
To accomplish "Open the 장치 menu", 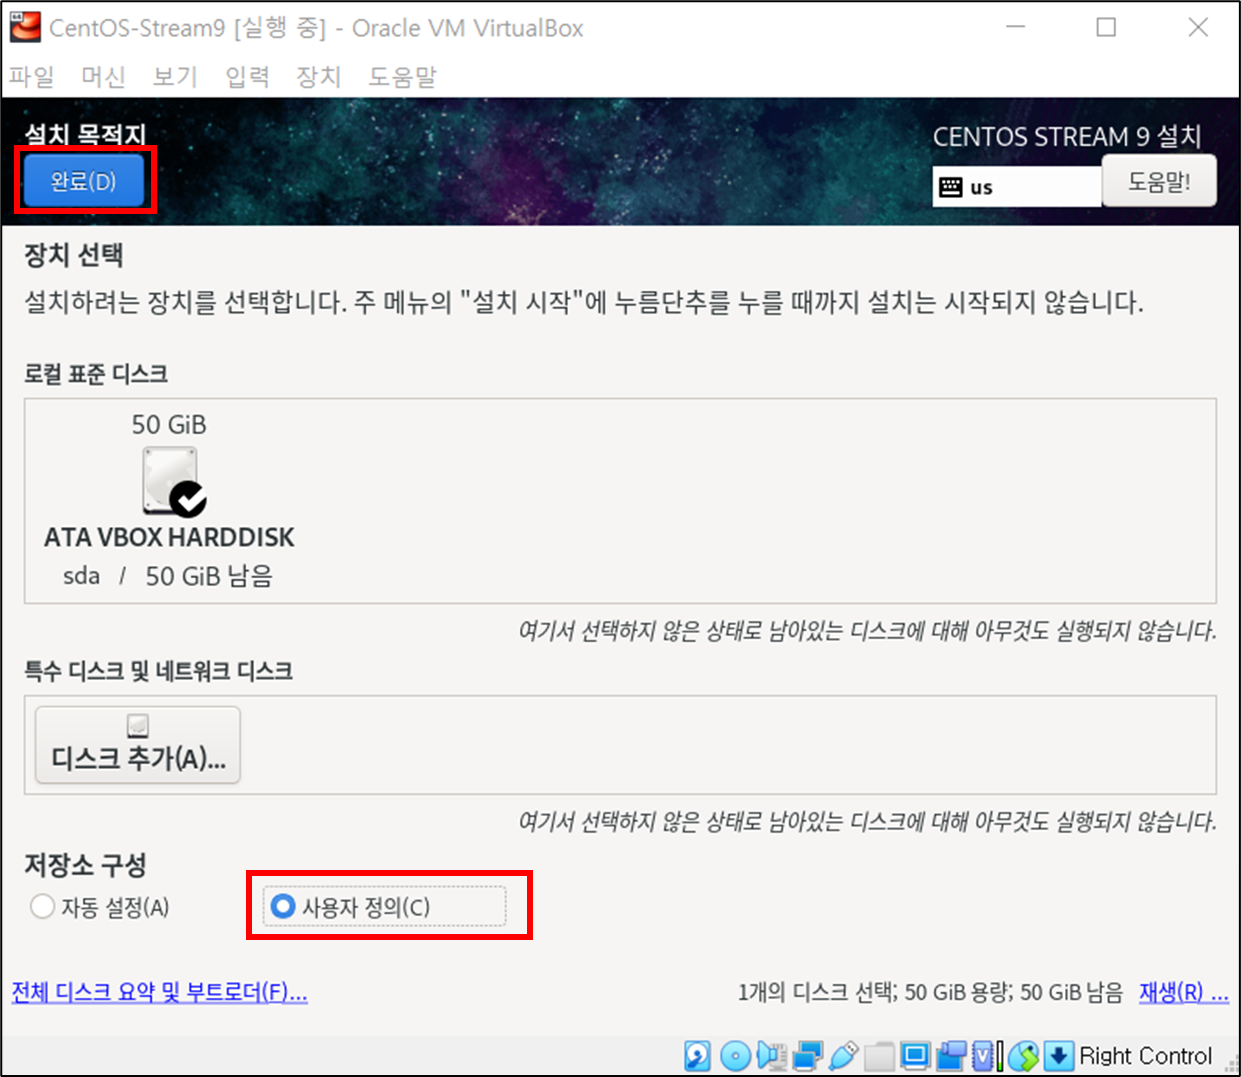I will coord(319,77).
